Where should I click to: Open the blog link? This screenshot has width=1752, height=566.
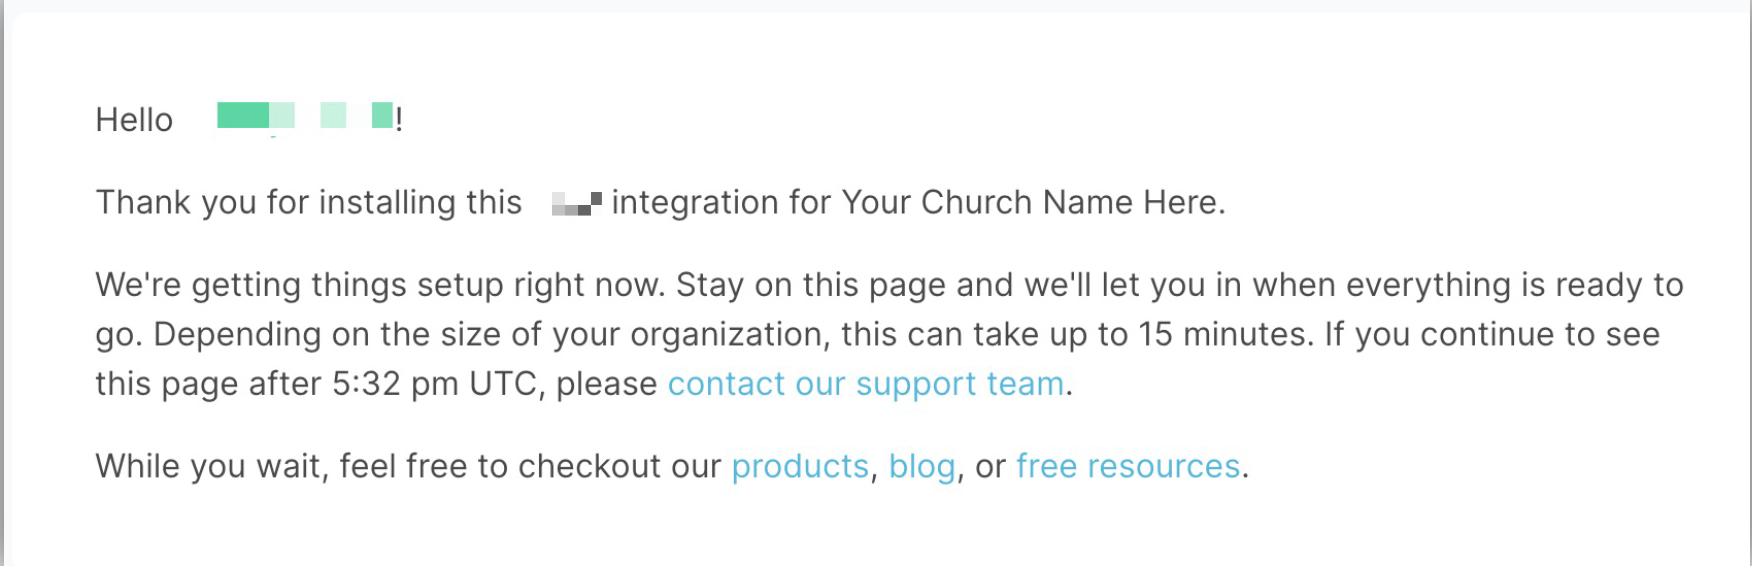pos(921,466)
